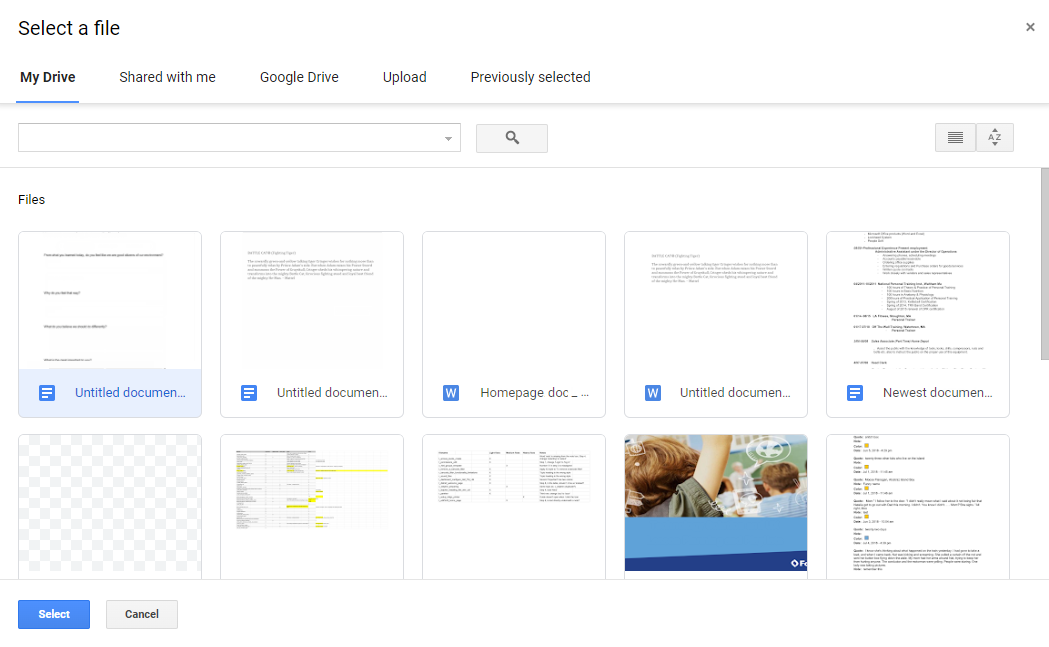Open the search filter dropdown arrow
The width and height of the screenshot is (1049, 647).
447,137
